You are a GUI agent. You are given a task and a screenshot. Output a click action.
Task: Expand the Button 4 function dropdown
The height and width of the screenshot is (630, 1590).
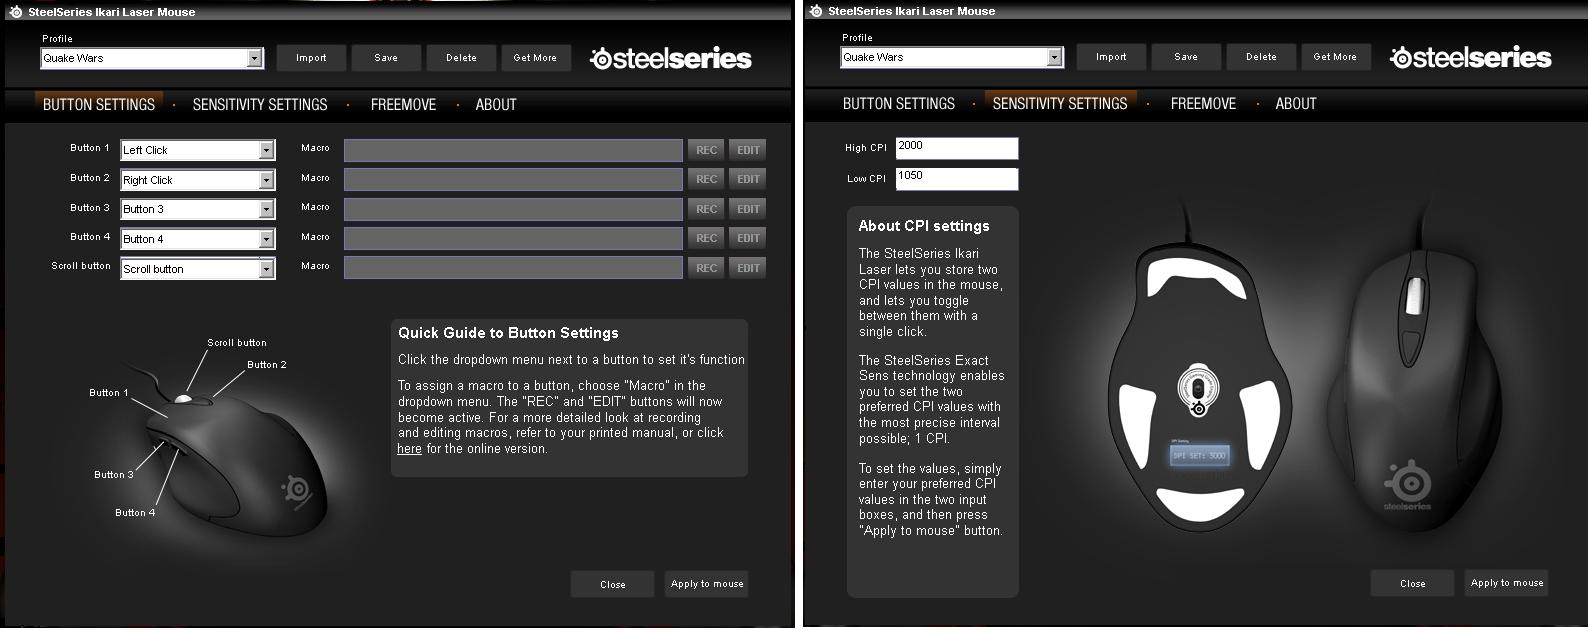pos(198,239)
